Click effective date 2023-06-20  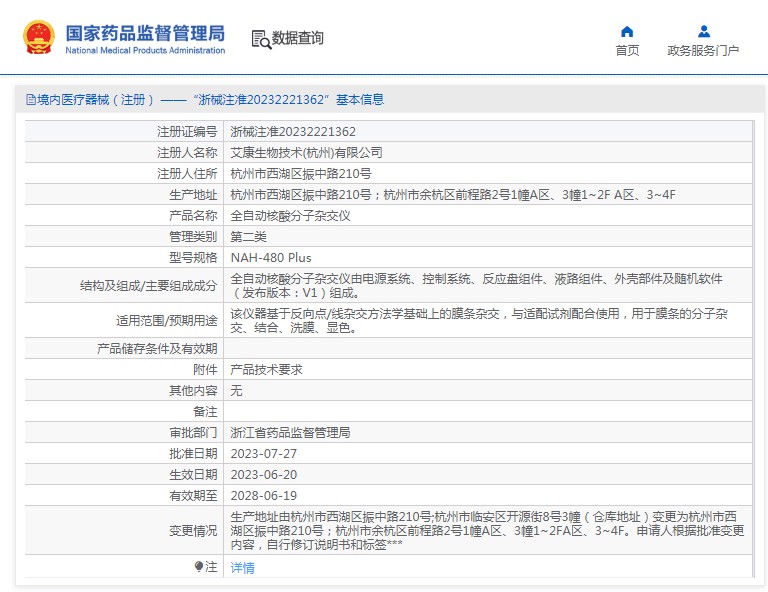point(264,475)
